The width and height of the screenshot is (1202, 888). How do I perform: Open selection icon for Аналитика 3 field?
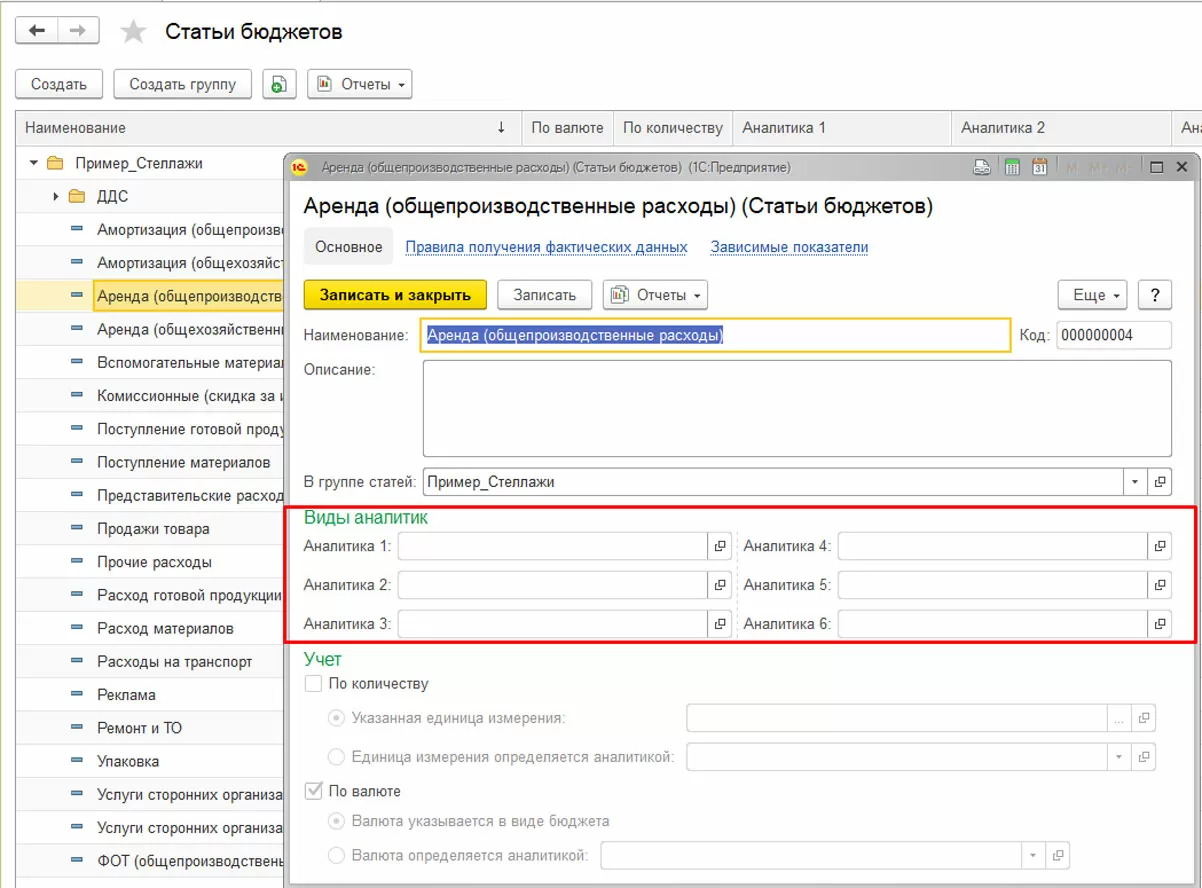click(x=719, y=624)
